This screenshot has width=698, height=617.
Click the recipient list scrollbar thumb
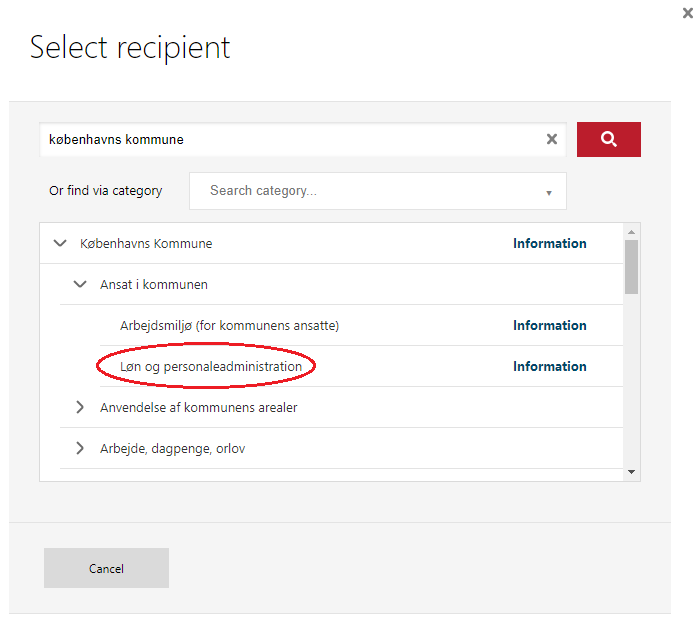(x=631, y=267)
